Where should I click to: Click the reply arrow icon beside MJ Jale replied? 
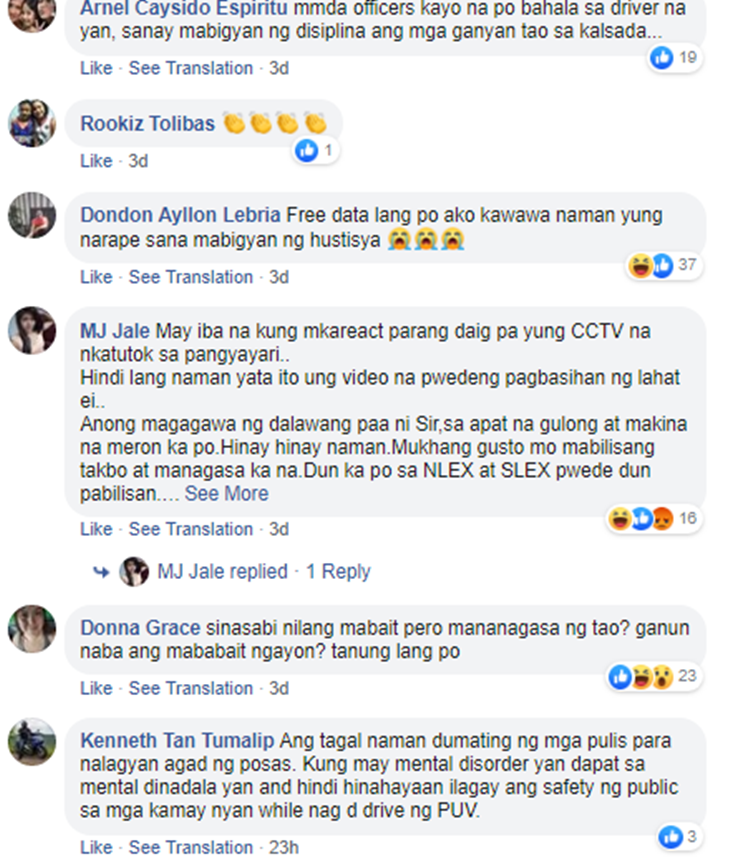point(101,572)
